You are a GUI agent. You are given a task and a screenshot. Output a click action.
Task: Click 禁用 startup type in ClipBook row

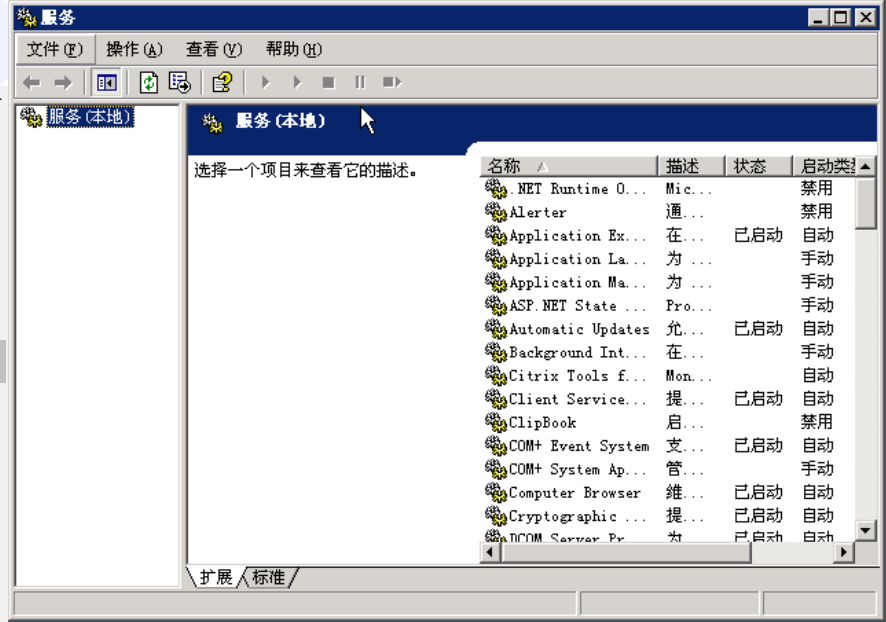click(816, 422)
